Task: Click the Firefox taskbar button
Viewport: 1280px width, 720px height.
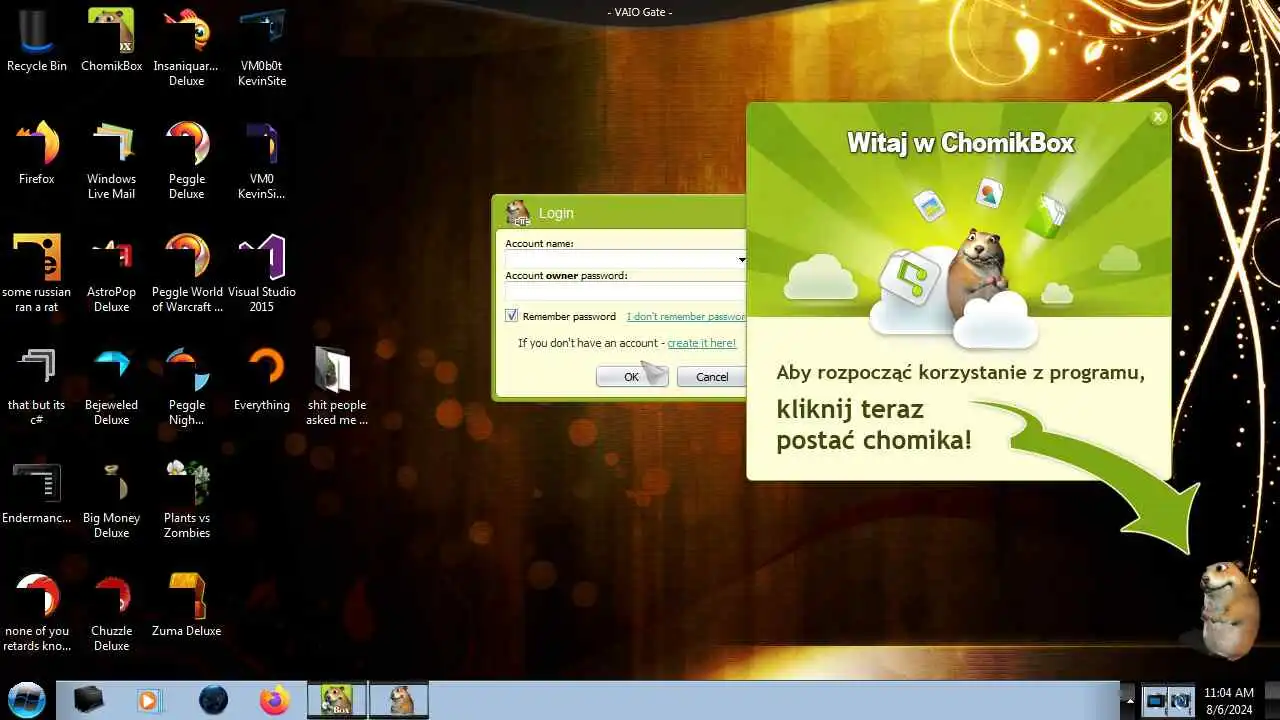Action: 274,700
